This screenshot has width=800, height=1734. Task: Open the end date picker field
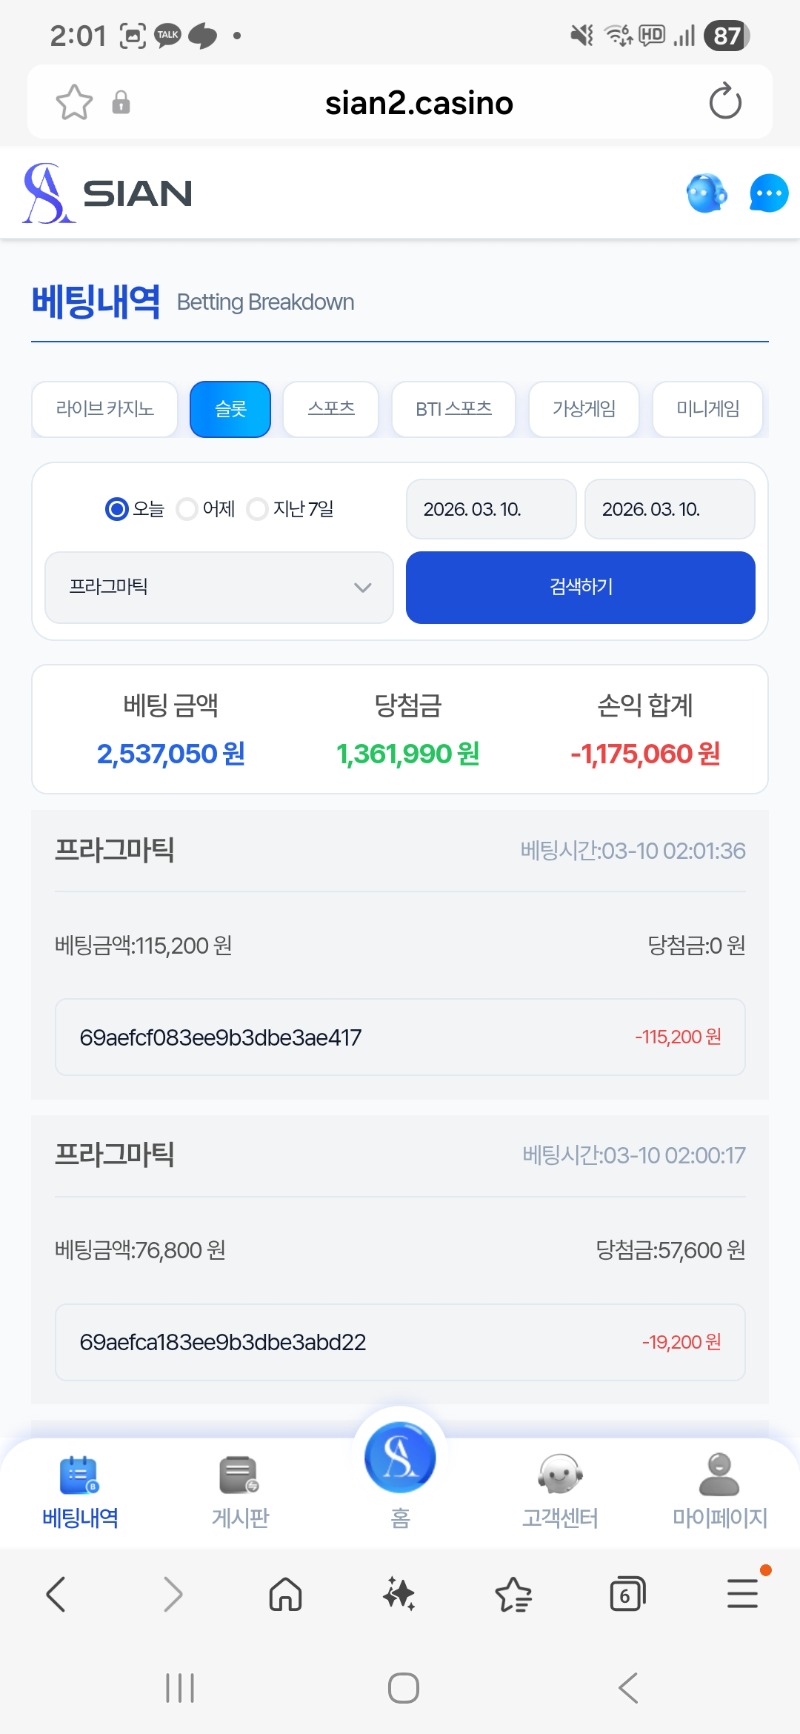pyautogui.click(x=669, y=509)
